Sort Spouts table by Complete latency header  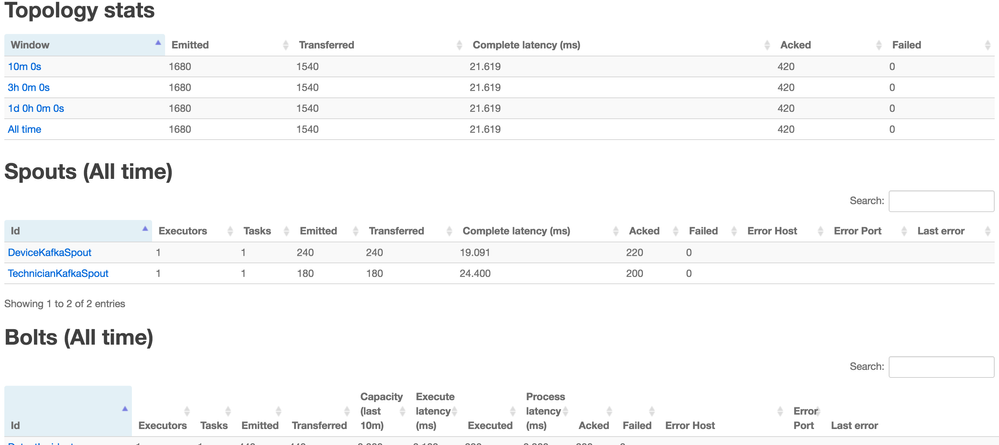[x=516, y=231]
